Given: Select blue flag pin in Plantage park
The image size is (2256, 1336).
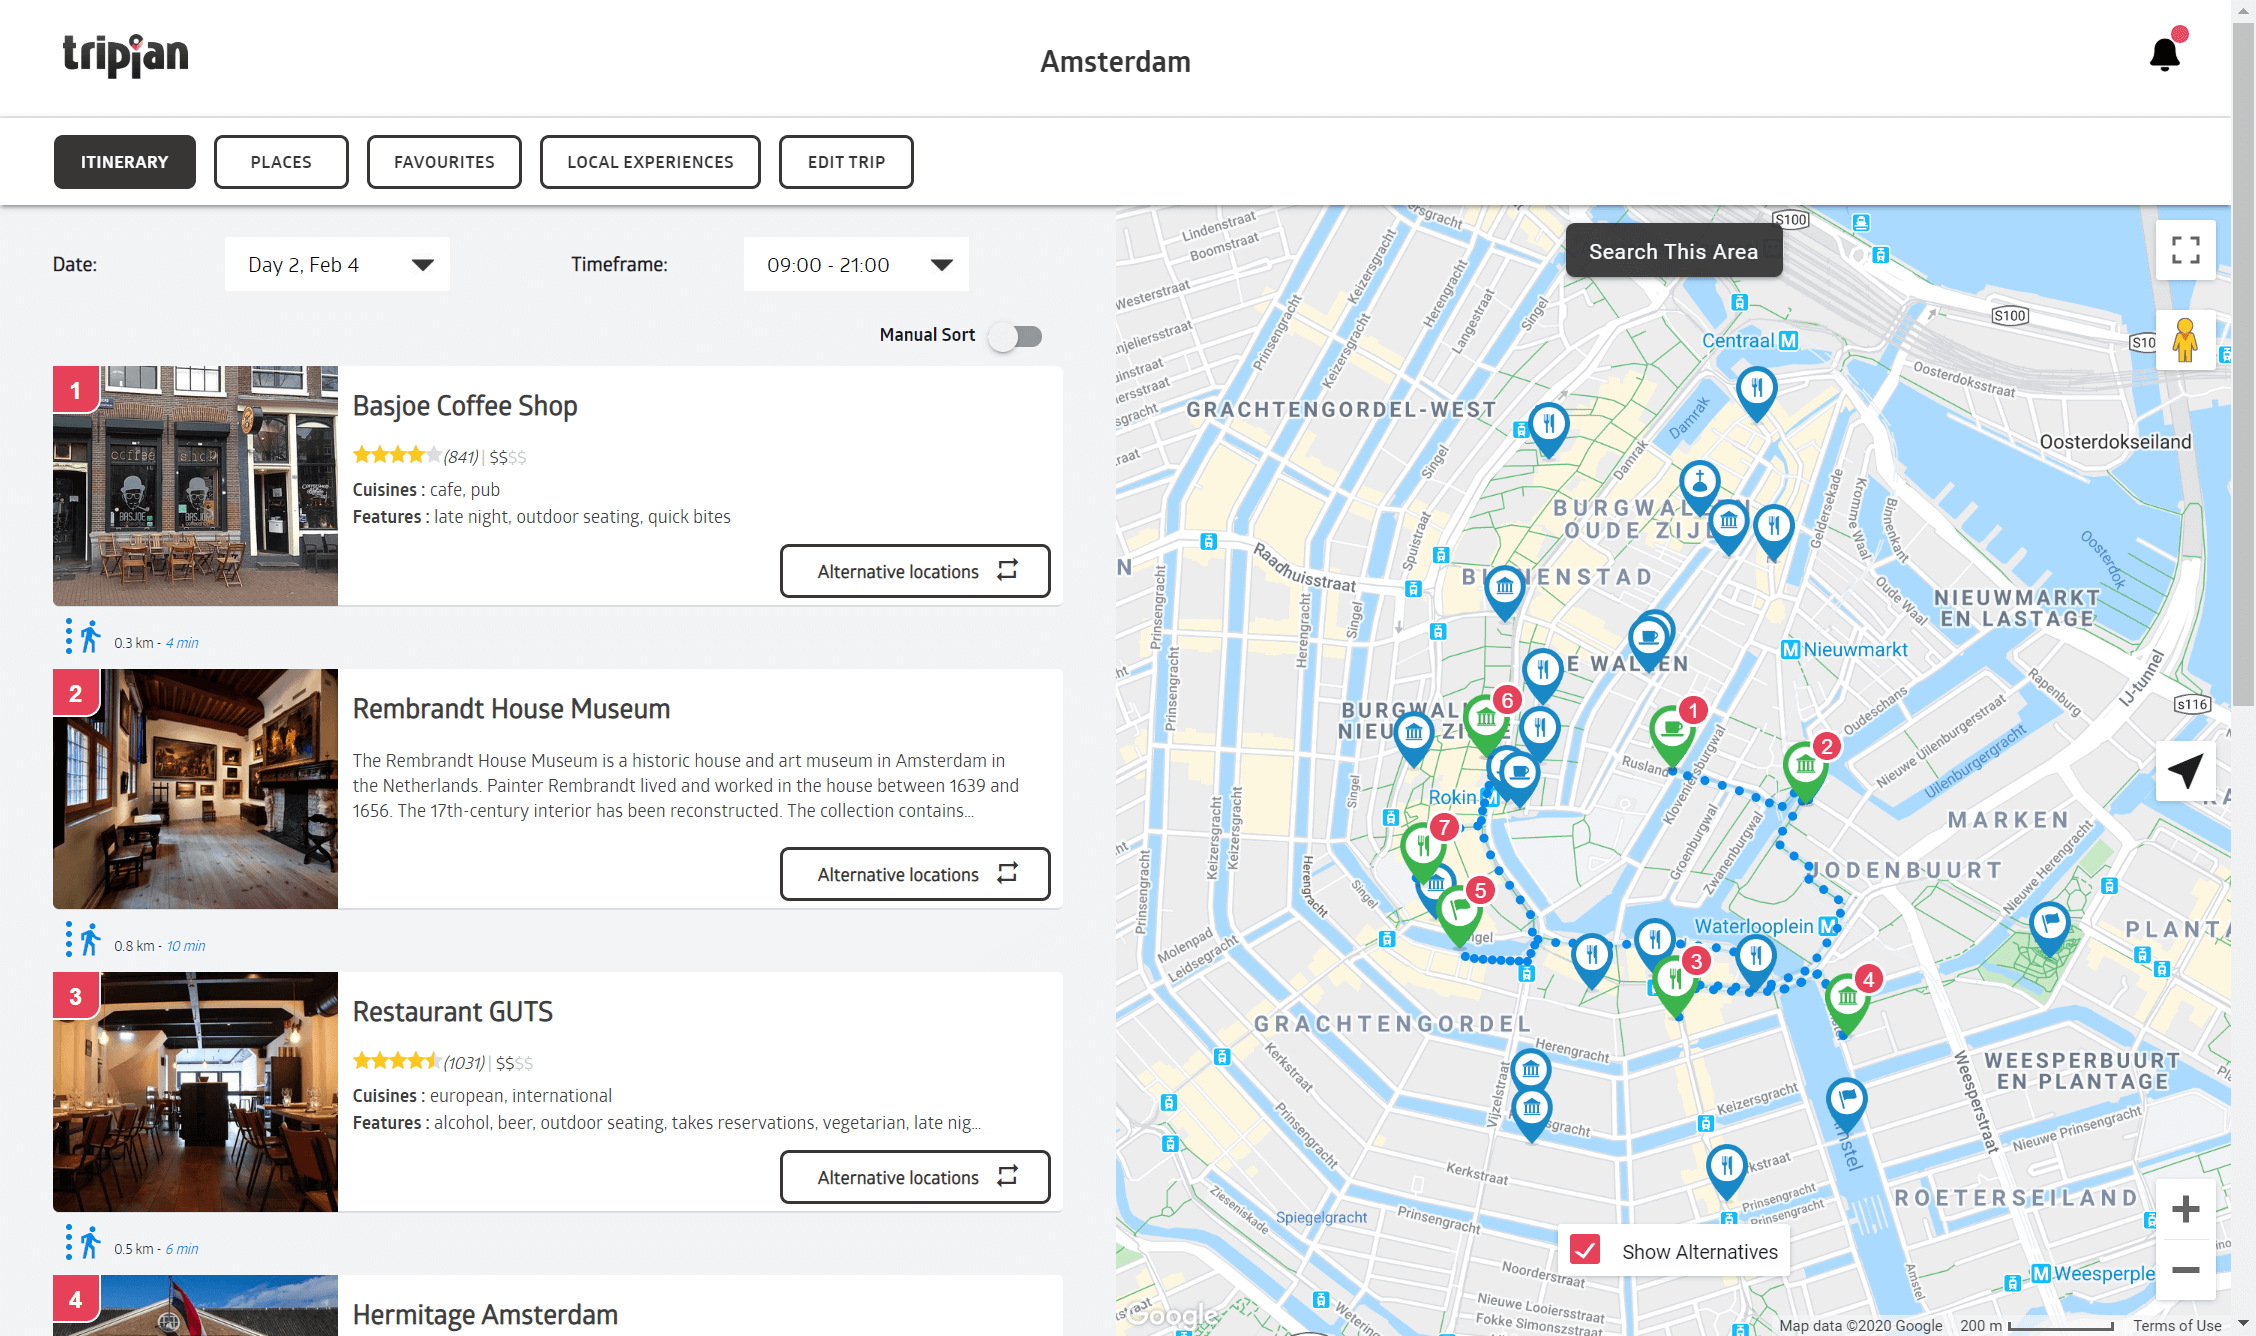Looking at the screenshot, I should (2050, 926).
